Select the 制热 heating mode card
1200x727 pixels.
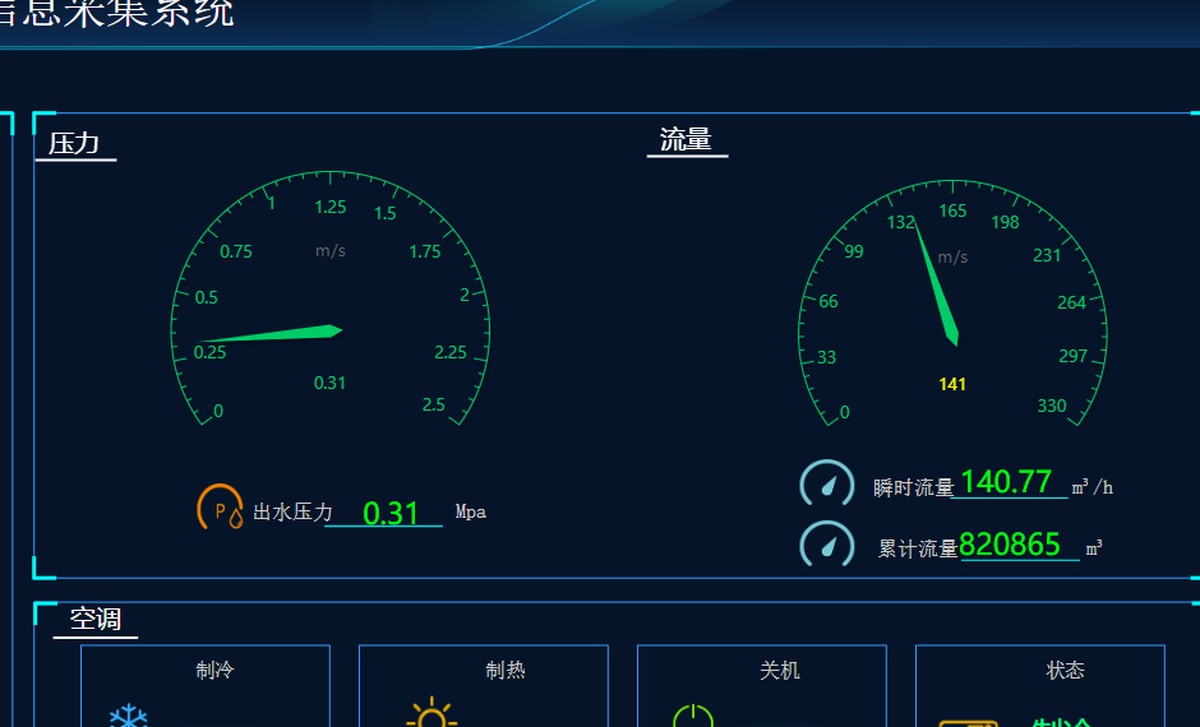coord(483,686)
